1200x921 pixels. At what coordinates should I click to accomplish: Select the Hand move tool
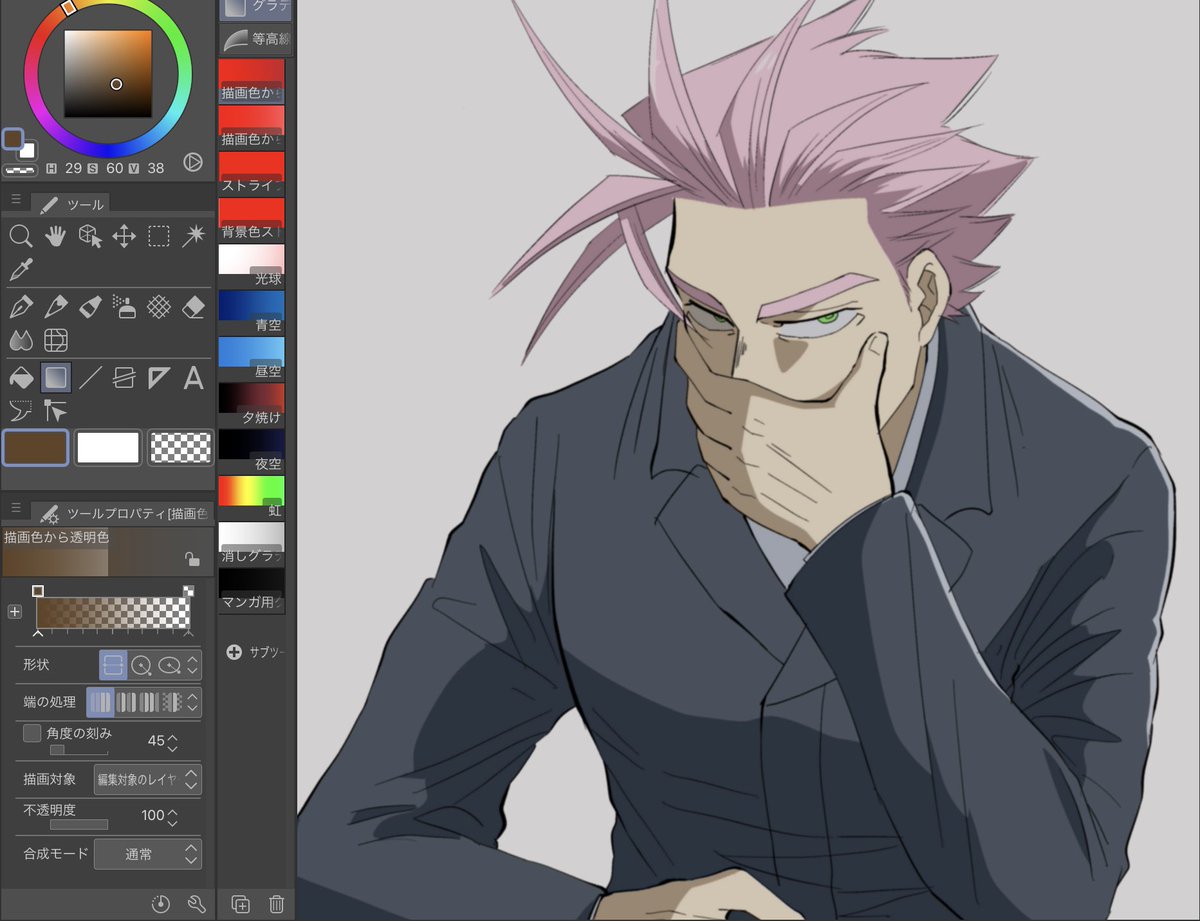[55, 236]
